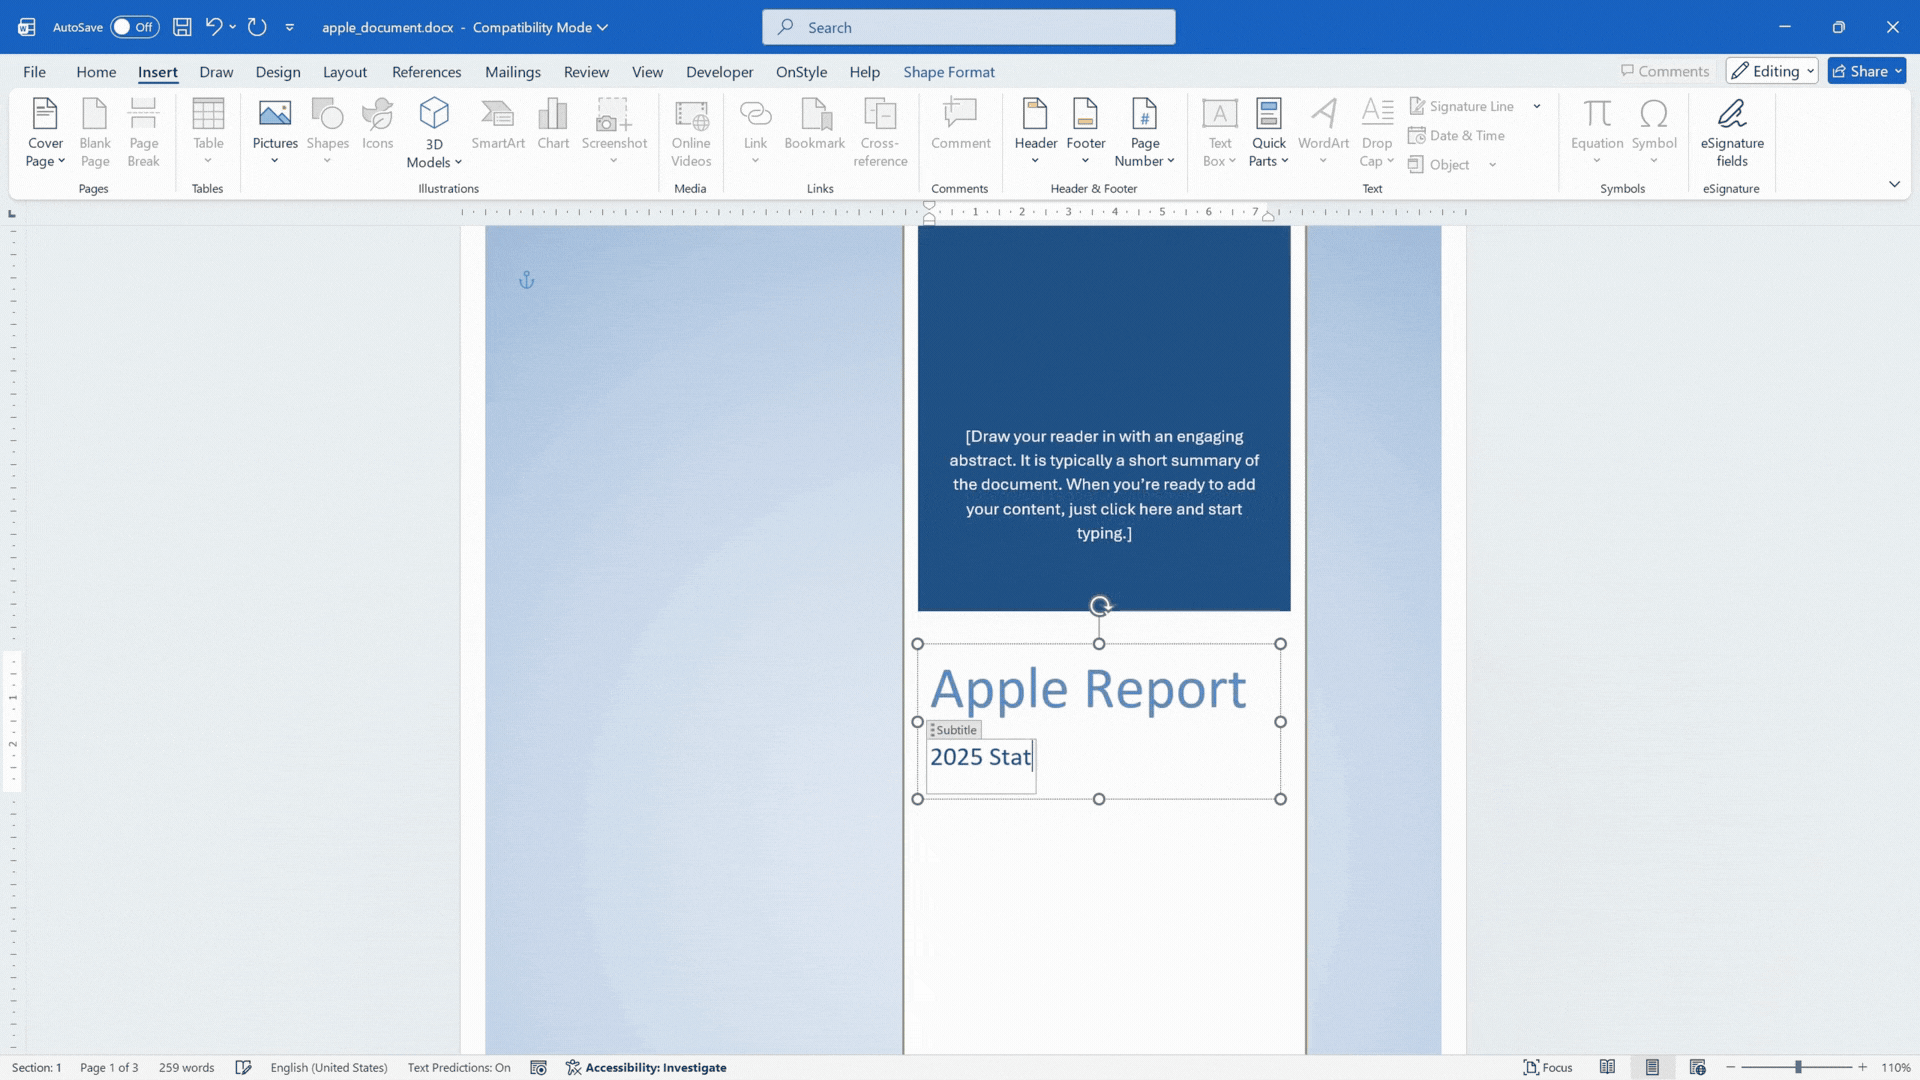1920x1080 pixels.
Task: Insert Date & Time
Action: click(x=1456, y=136)
